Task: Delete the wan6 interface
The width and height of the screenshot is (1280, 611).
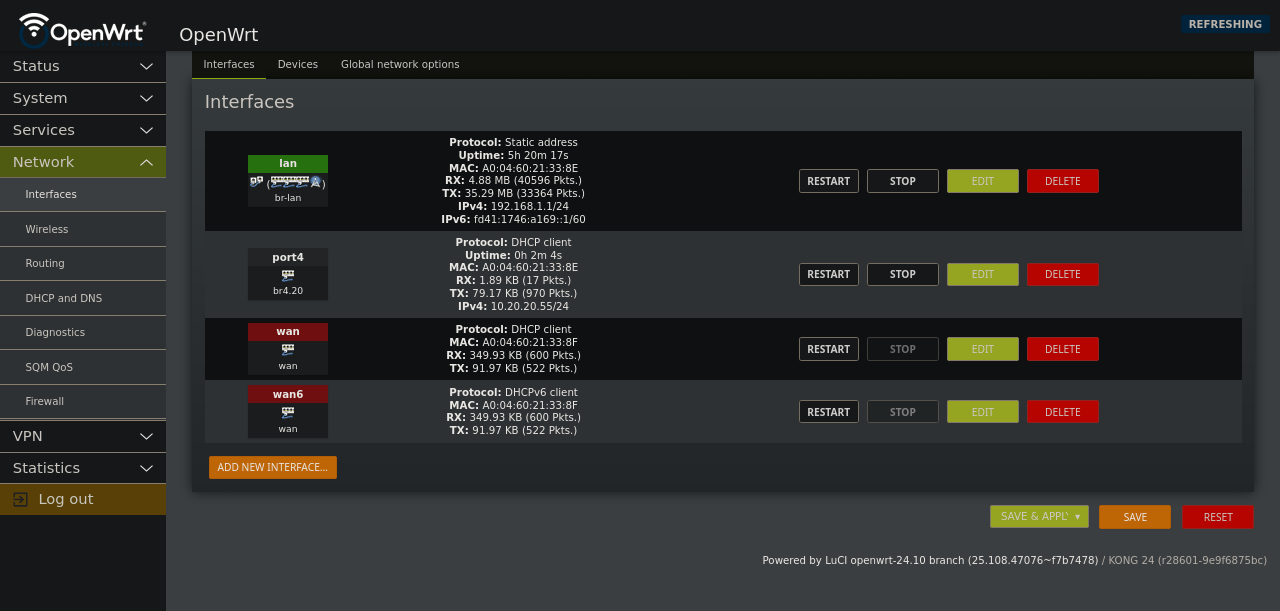Action: [x=1063, y=412]
